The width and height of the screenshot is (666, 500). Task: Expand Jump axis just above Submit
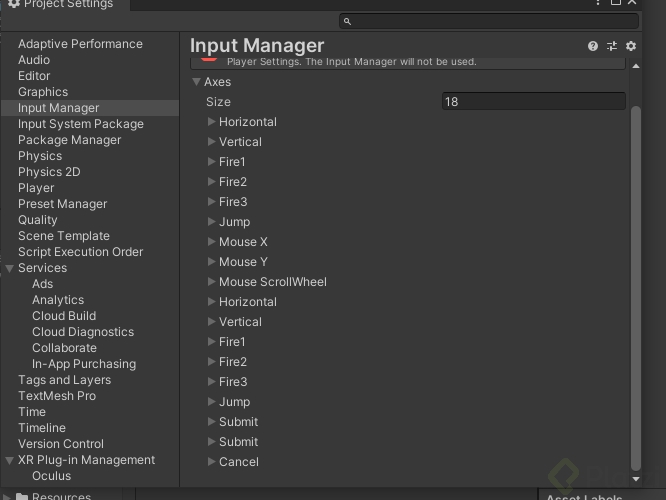point(211,401)
